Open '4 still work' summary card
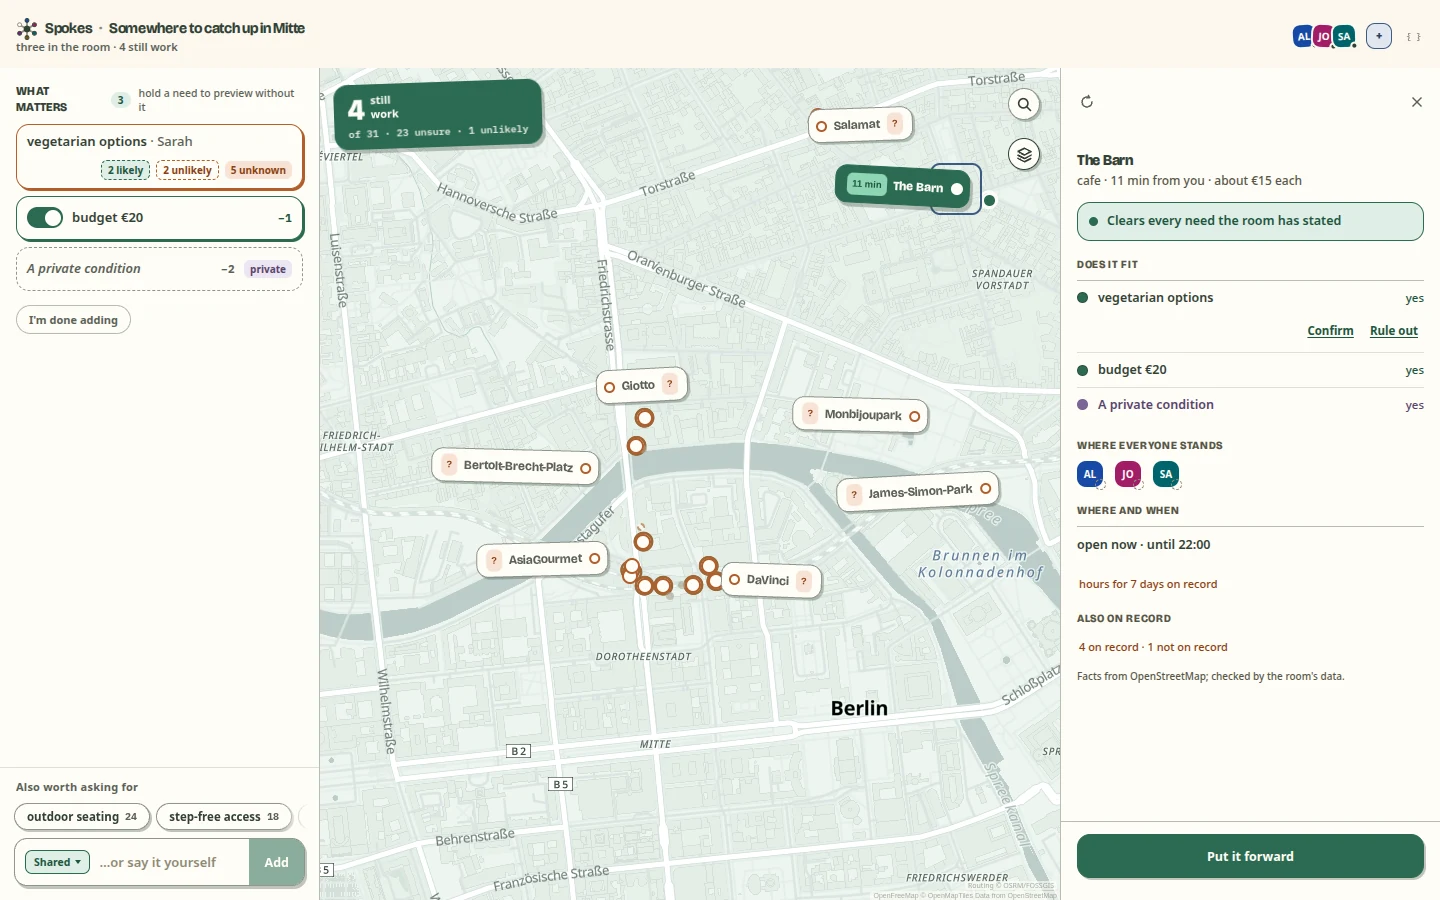 coord(438,115)
